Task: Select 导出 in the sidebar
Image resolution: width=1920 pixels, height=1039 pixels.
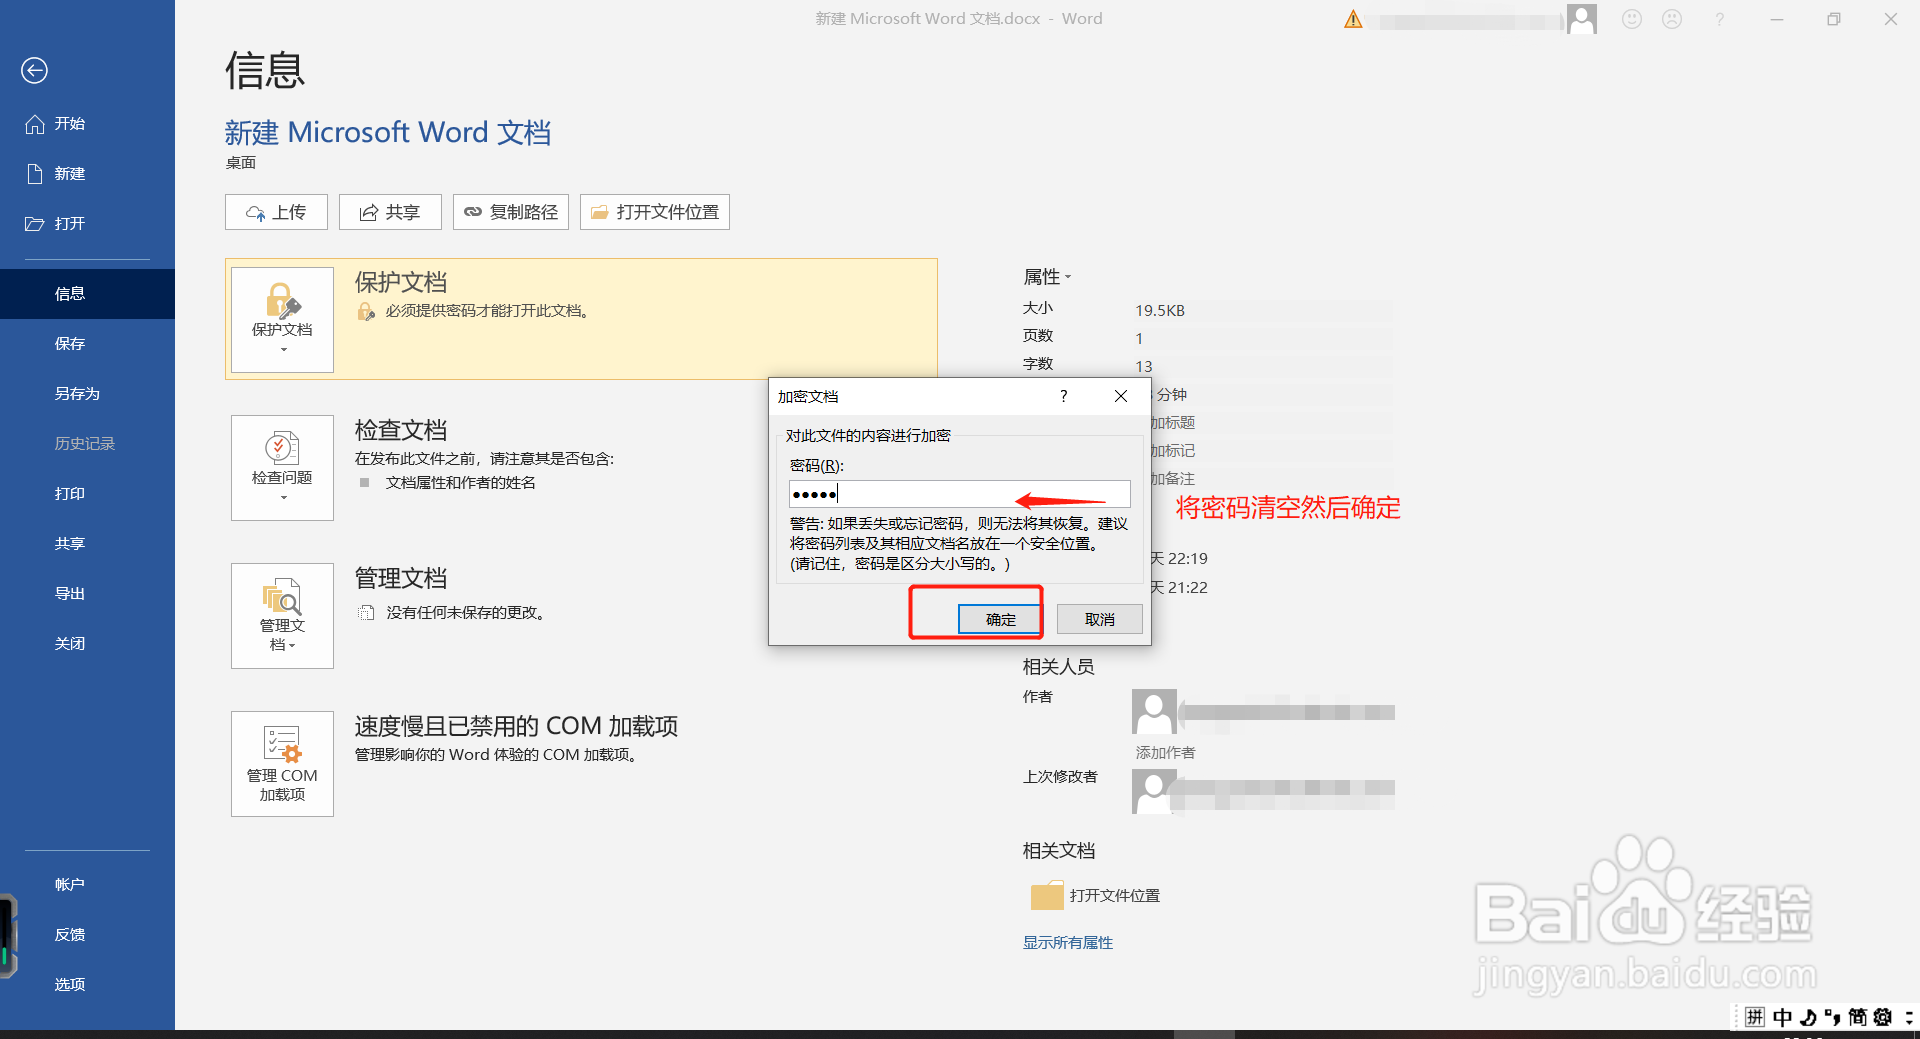Action: pyautogui.click(x=87, y=594)
